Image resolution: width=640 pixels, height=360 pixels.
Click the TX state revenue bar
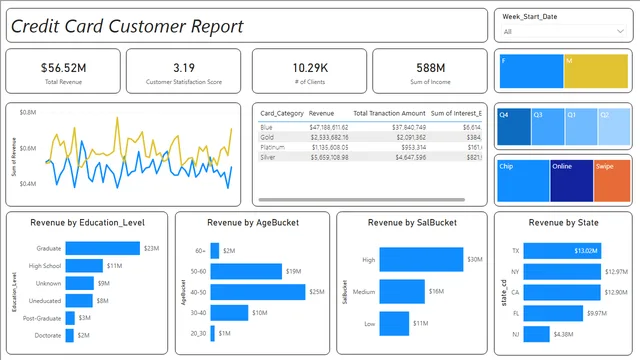click(x=562, y=251)
